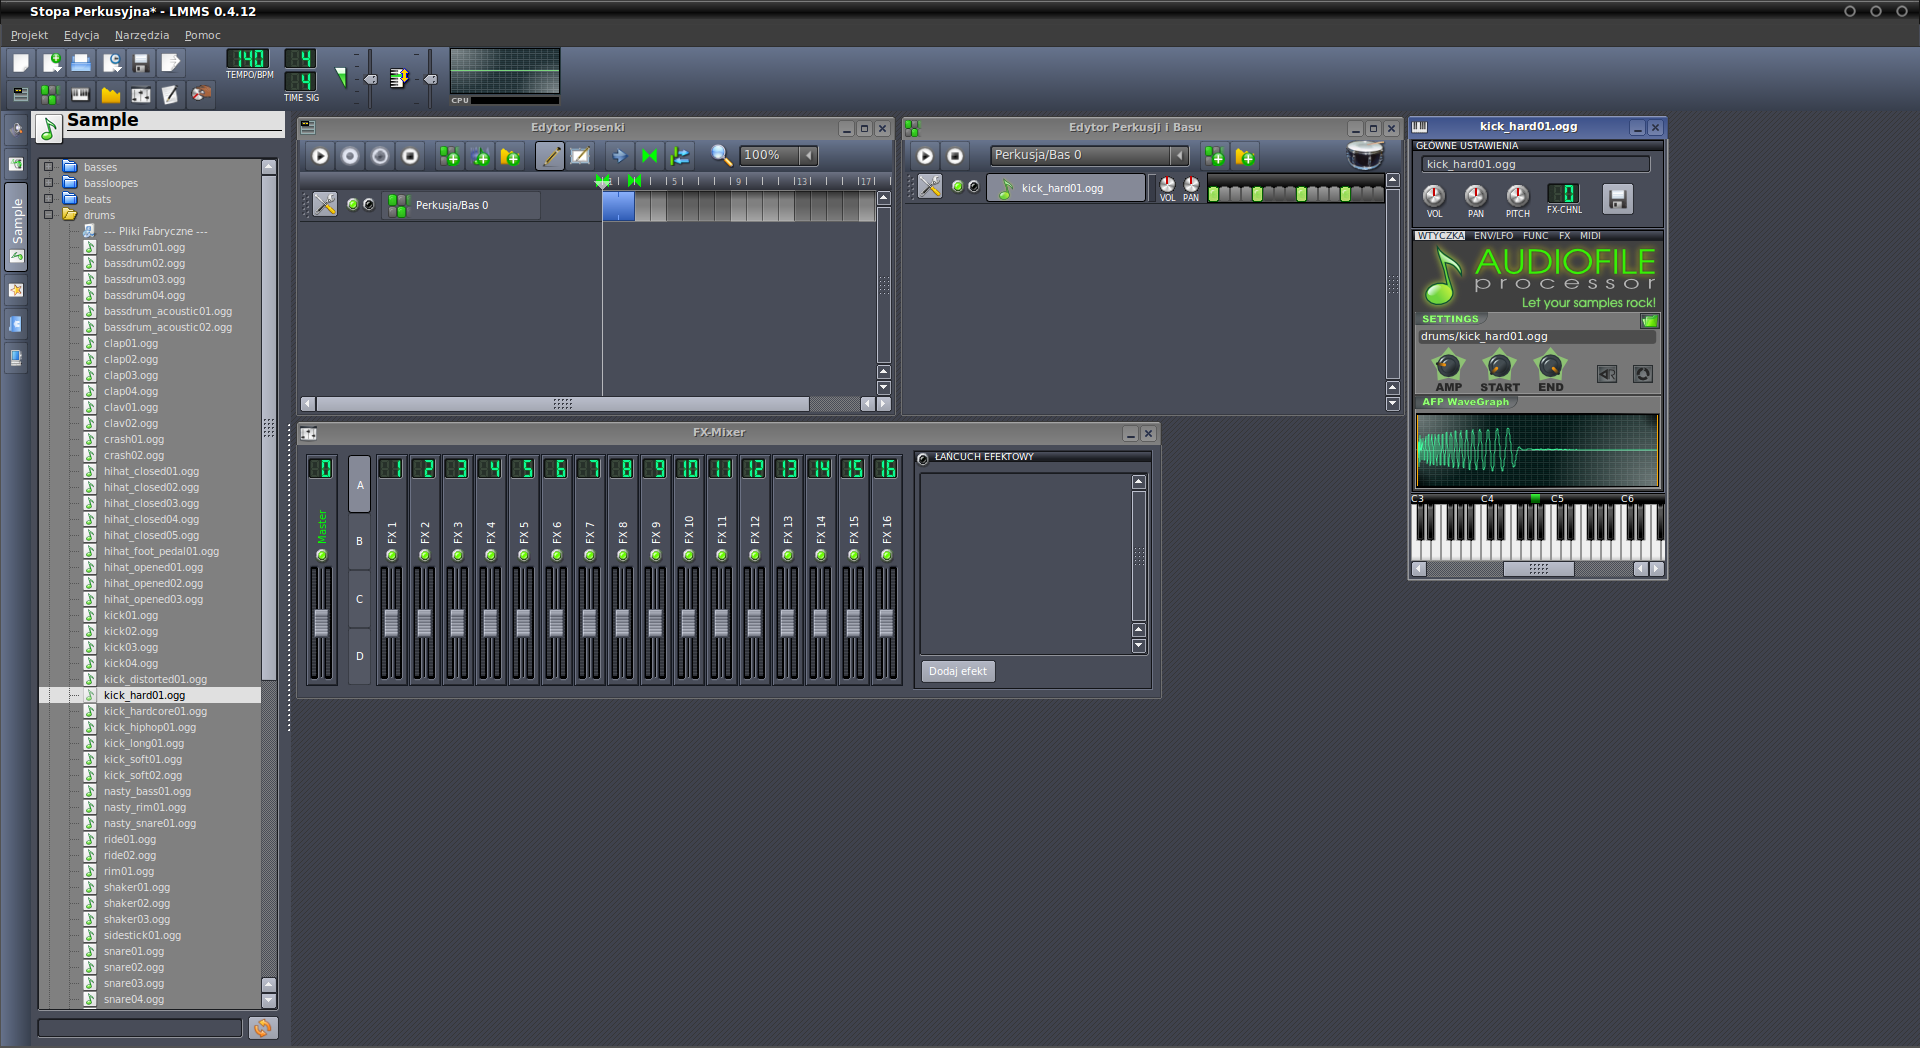Open the Edycja menu
Viewport: 1920px width, 1048px height.
pyautogui.click(x=81, y=35)
